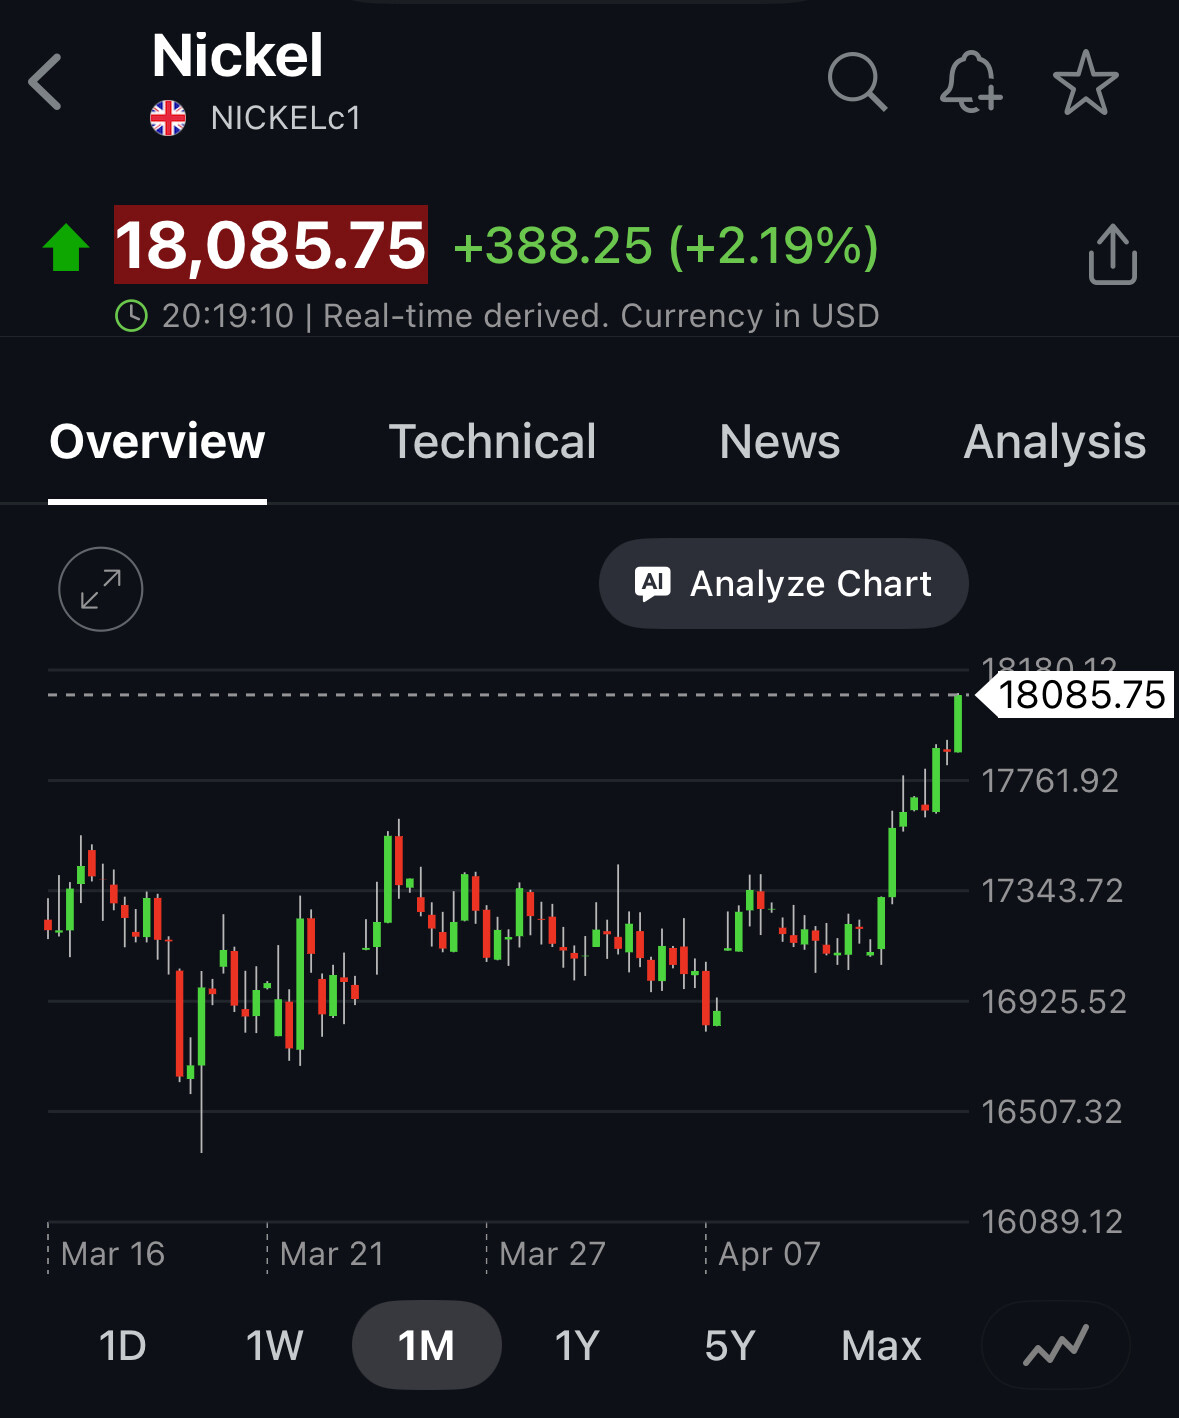Screen dimensions: 1179x1418
Task: Go to the Analysis tab
Action: [1055, 442]
